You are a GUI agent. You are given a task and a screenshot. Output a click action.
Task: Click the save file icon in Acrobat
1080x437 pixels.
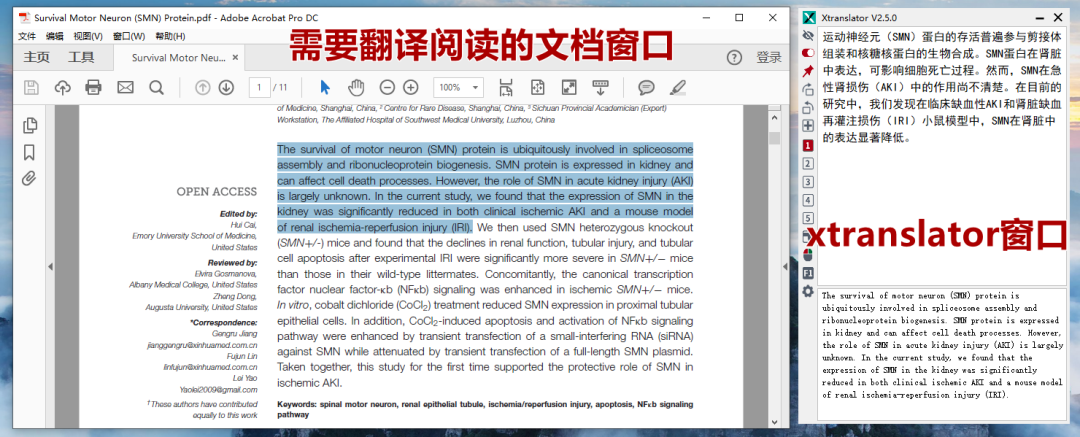pos(31,88)
